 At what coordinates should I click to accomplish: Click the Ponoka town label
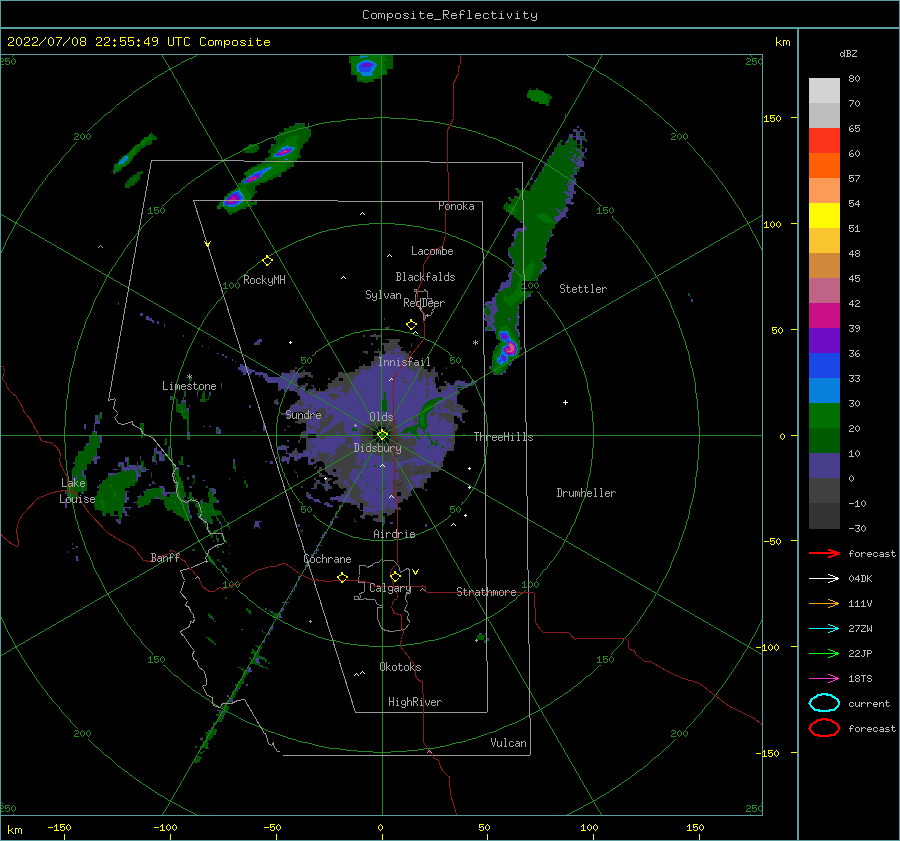click(x=456, y=206)
